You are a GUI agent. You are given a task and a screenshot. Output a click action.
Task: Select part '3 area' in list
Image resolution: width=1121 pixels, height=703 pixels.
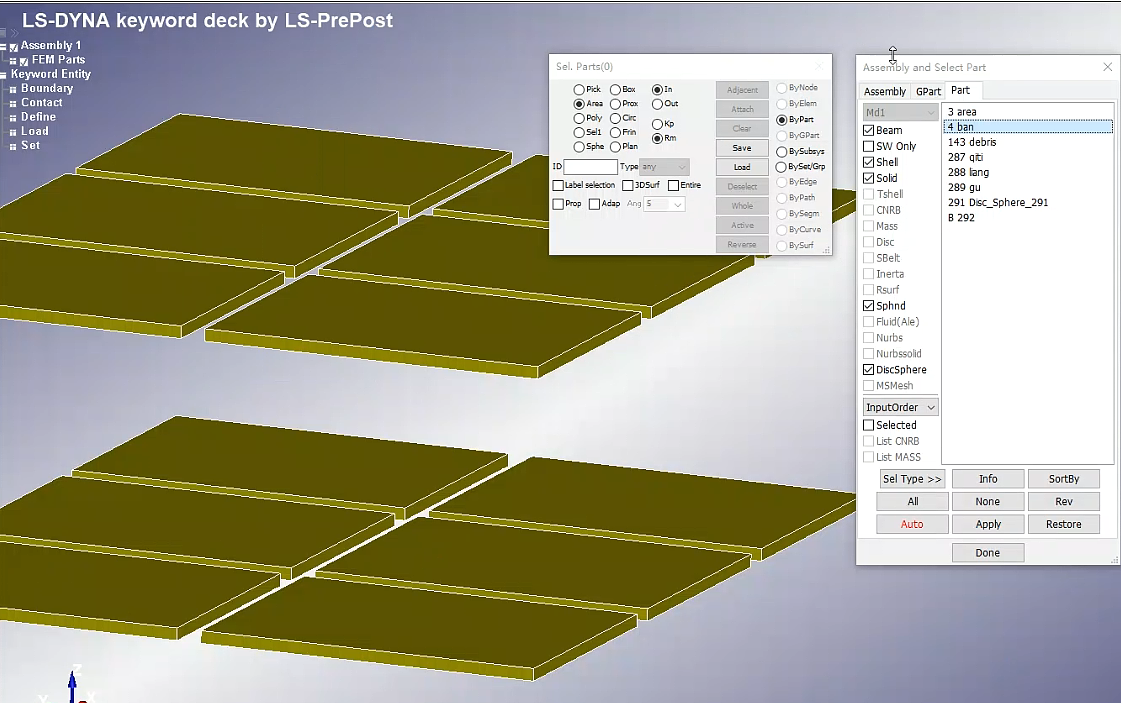1028,112
